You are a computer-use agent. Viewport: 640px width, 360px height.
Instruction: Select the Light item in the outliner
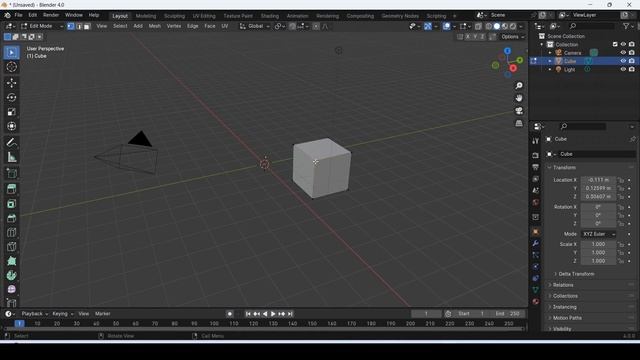[569, 69]
